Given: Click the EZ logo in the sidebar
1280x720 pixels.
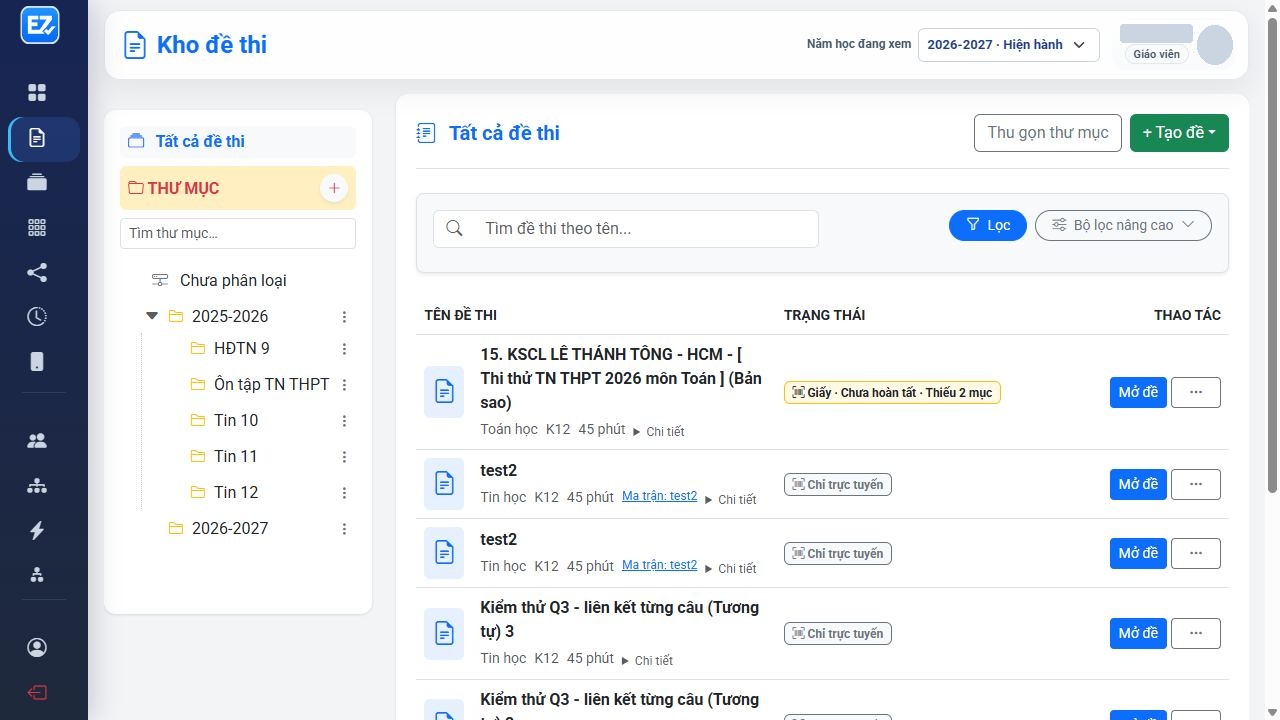Looking at the screenshot, I should tap(40, 26).
